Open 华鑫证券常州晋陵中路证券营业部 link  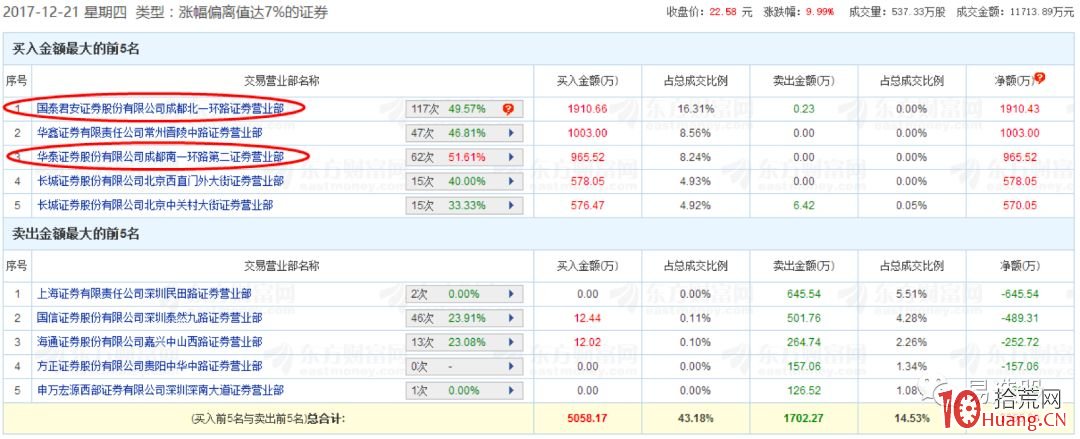(150, 132)
